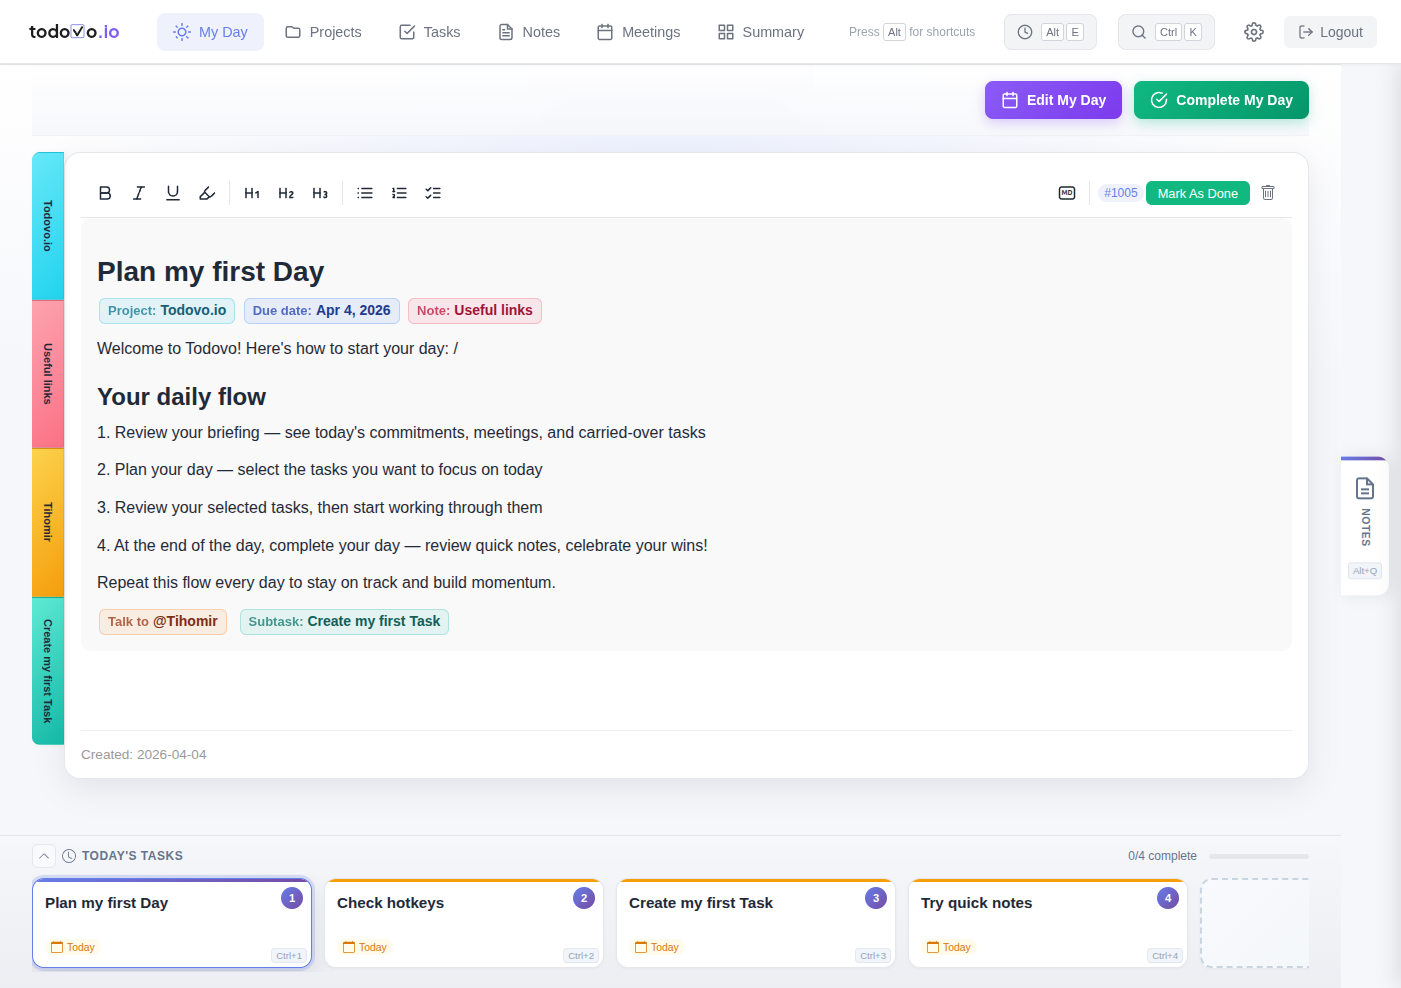Click the task ID #1005 badge
This screenshot has height=988, width=1401.
tap(1120, 193)
